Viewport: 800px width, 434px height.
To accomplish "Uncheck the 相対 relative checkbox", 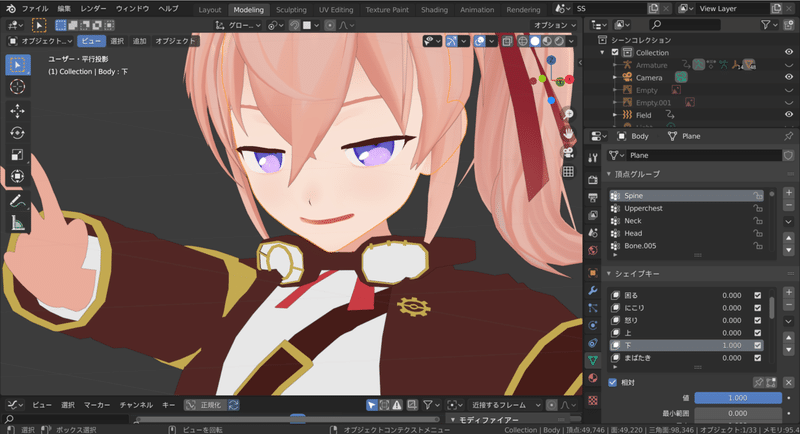I will [x=613, y=382].
